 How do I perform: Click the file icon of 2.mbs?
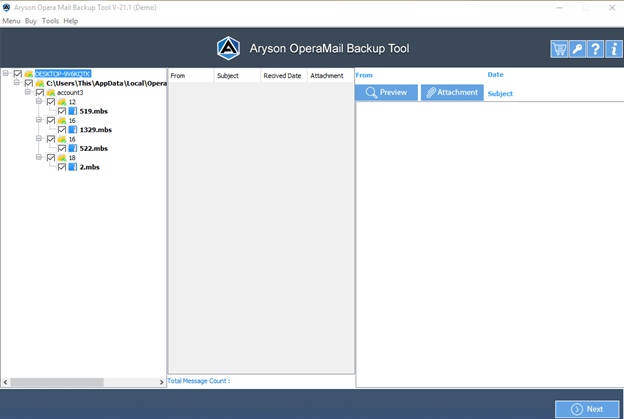point(73,167)
